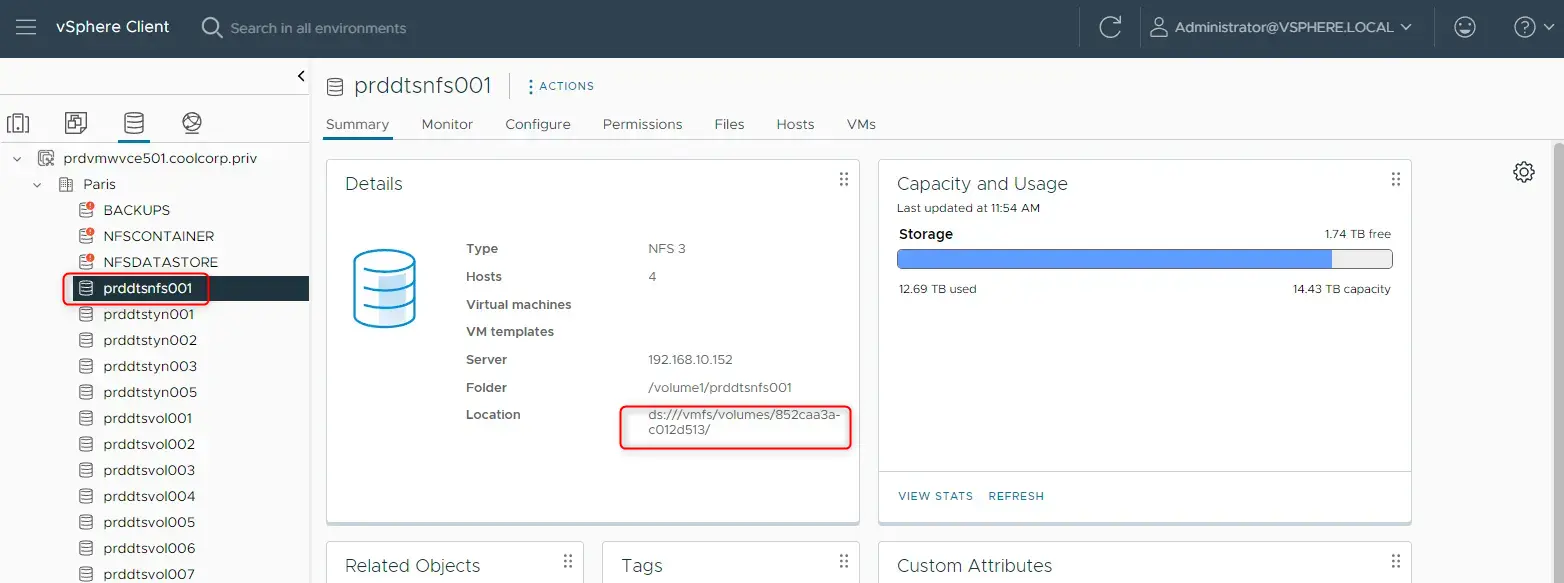Collapse the prdvmwvce501.coolcorp.priv vCenter node

17,158
